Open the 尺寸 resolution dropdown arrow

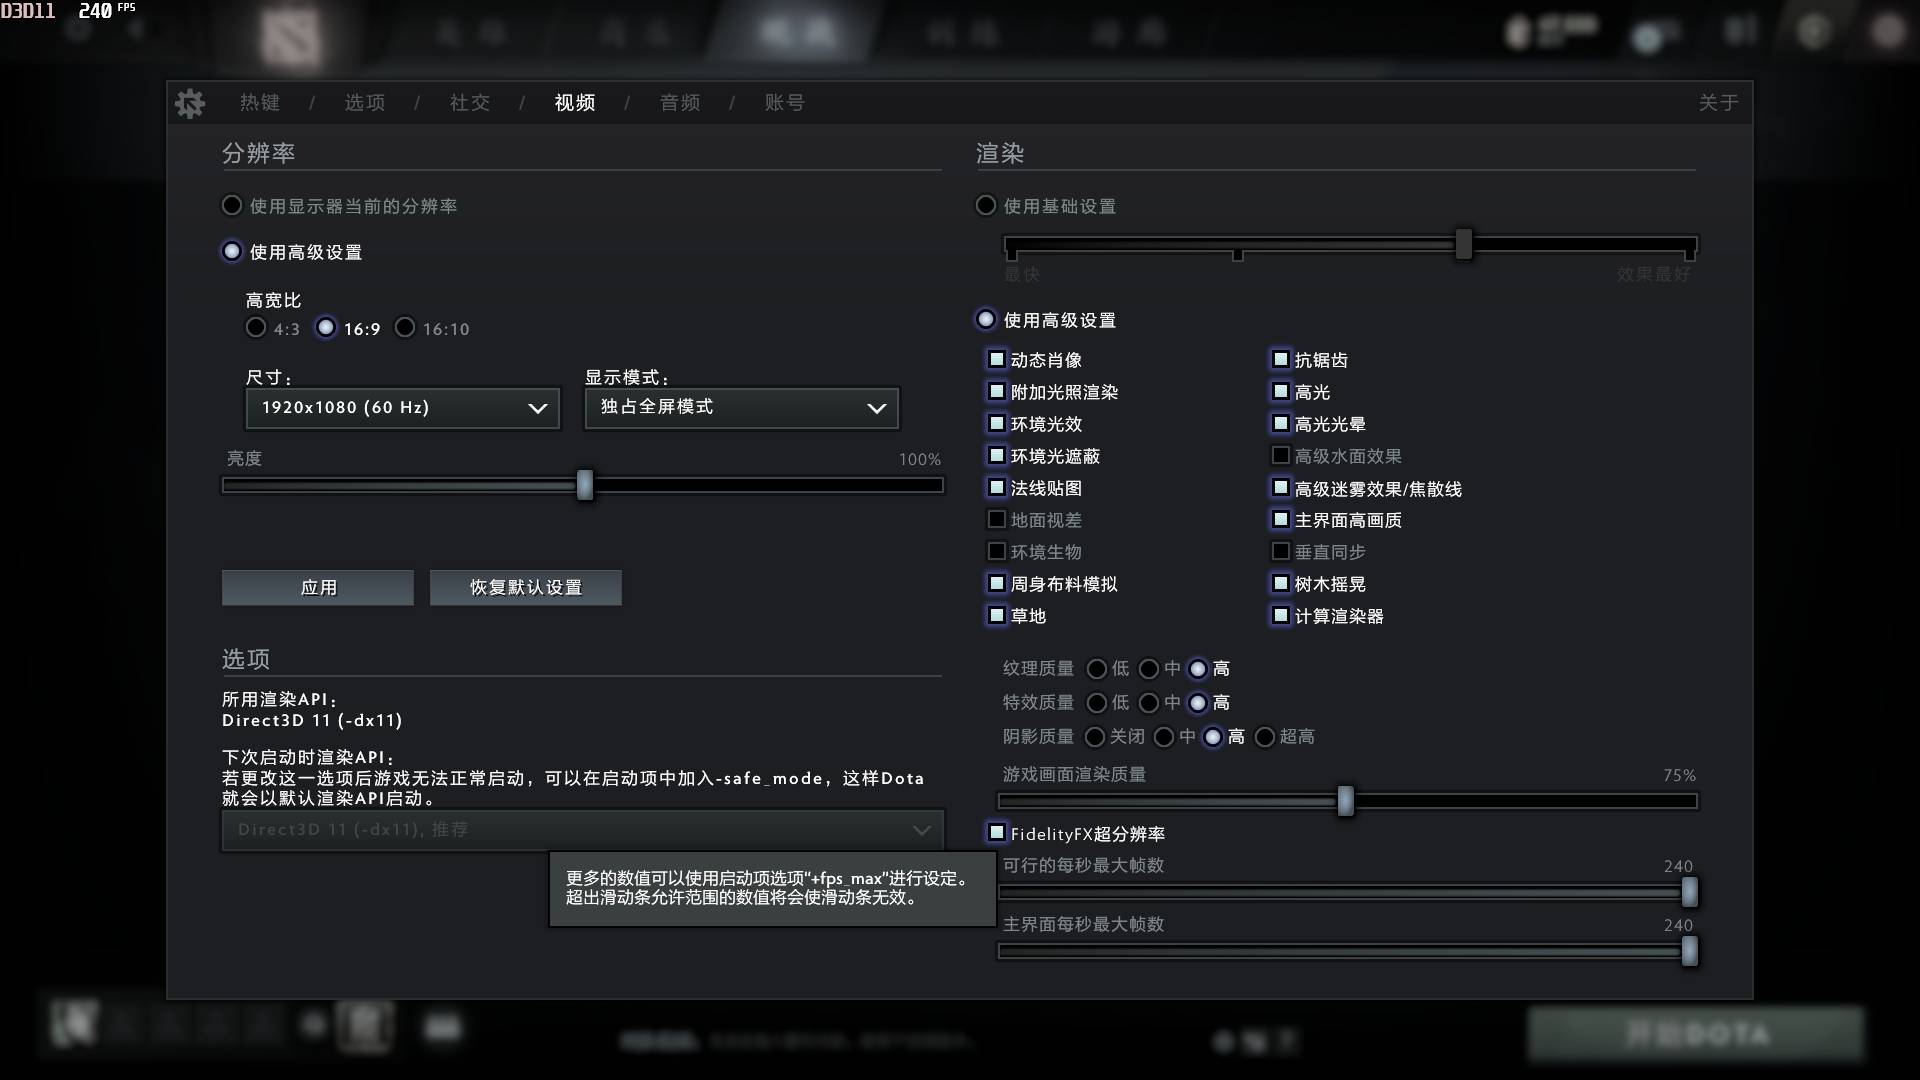tap(538, 408)
